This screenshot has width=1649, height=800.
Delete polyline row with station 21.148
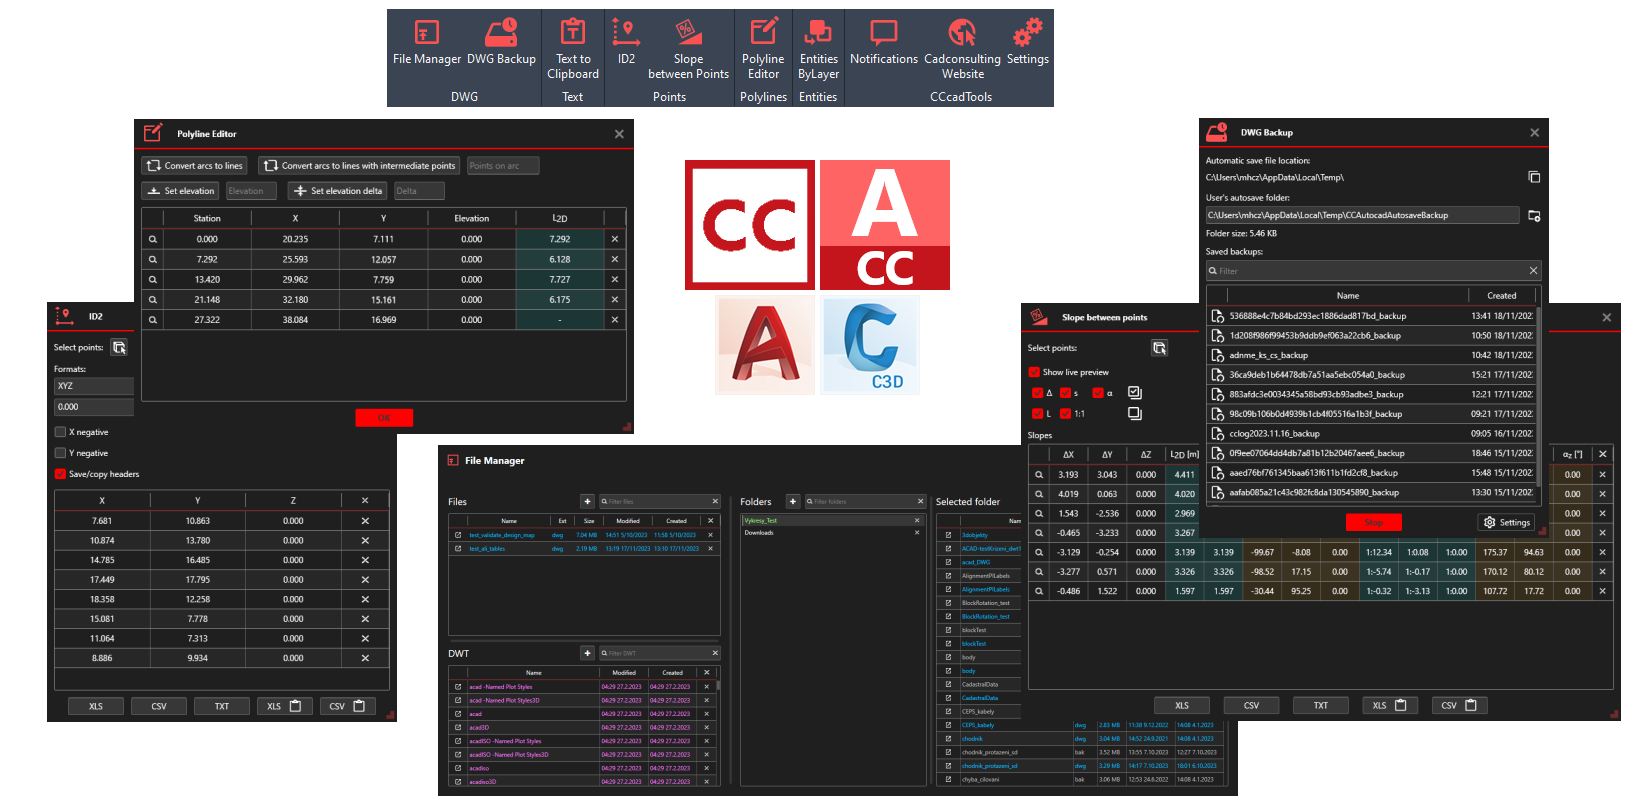(x=615, y=300)
